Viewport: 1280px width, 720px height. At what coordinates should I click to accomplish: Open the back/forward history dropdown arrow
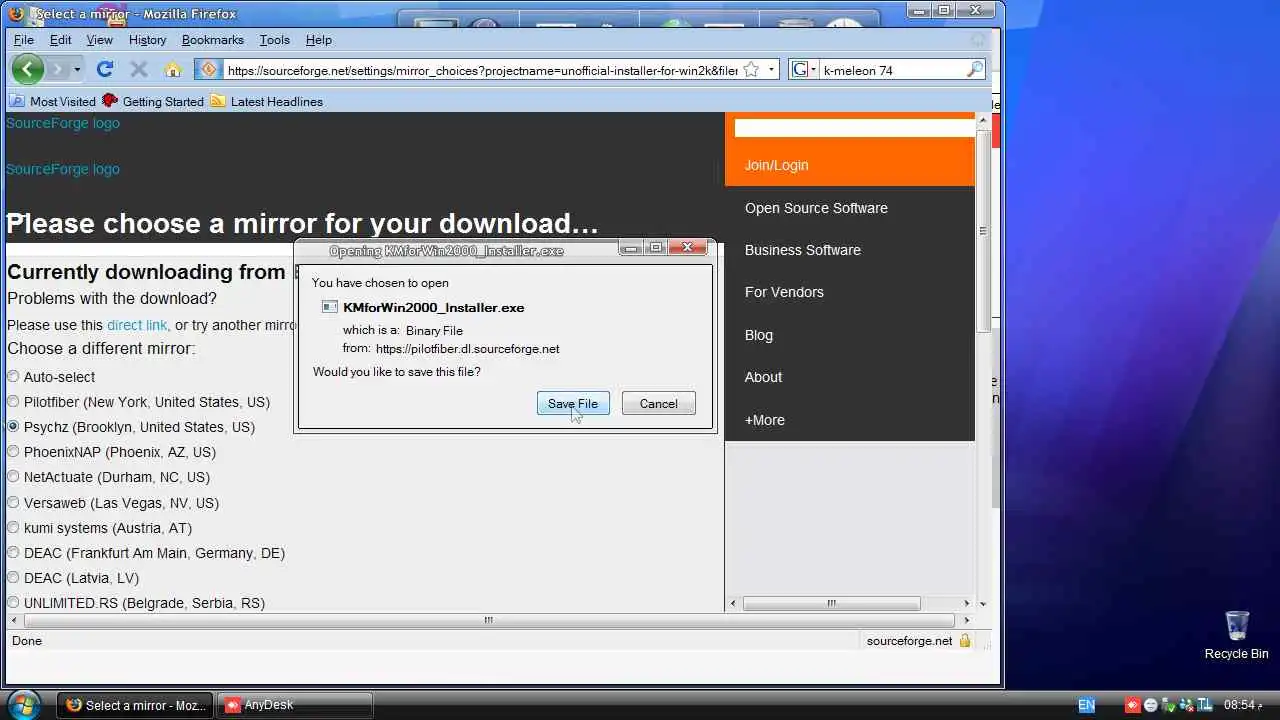[77, 69]
